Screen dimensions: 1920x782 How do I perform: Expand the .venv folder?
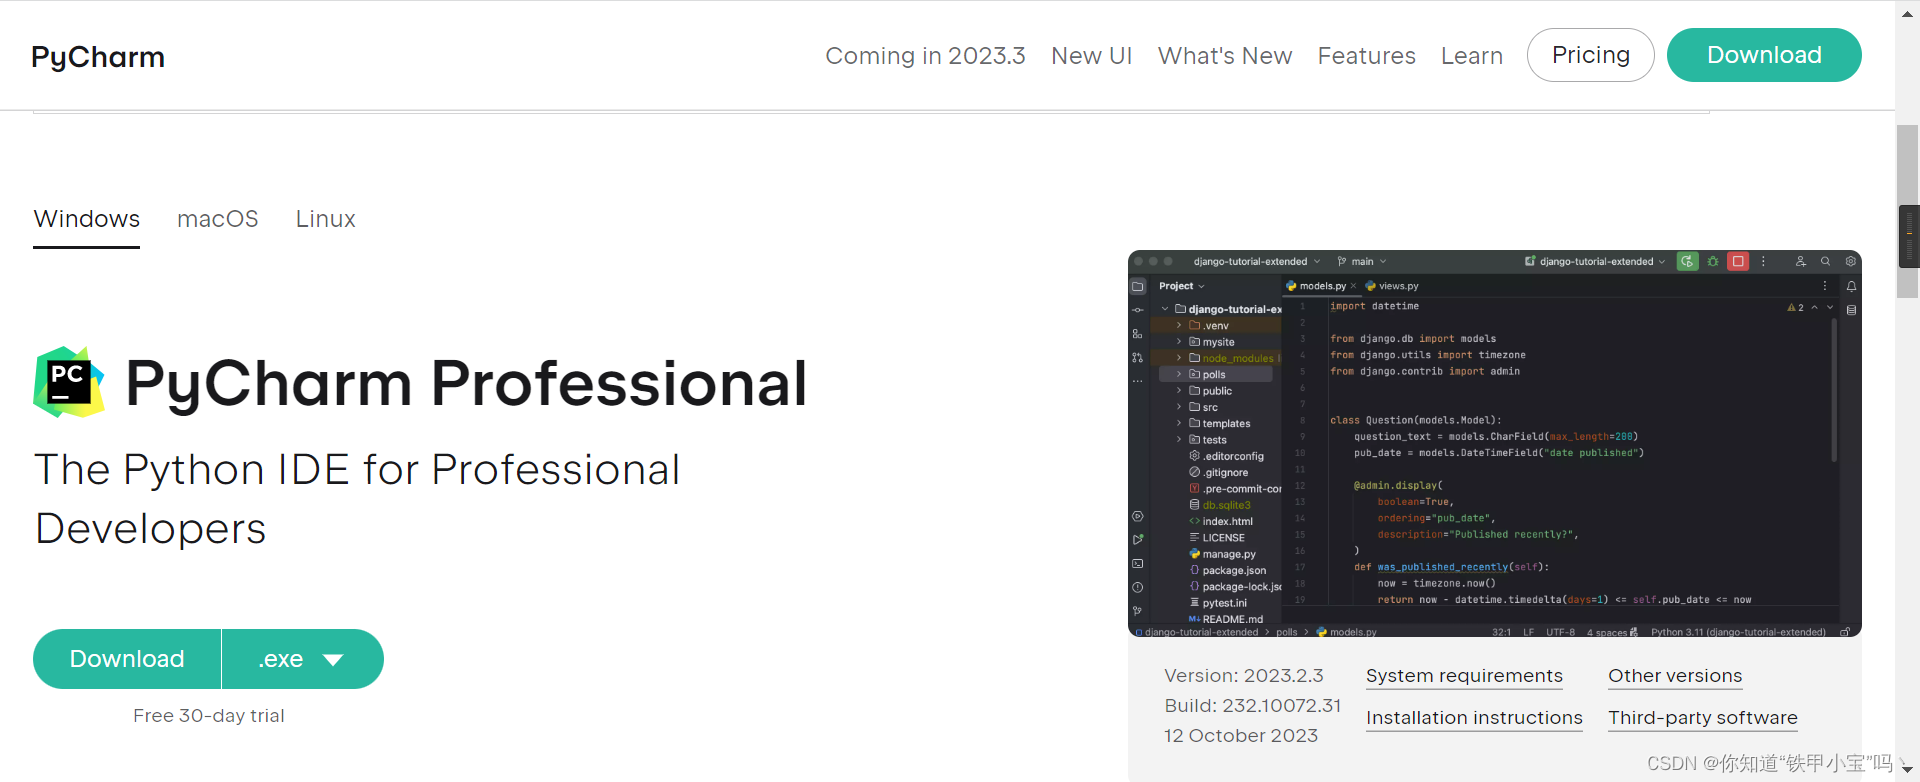click(1179, 326)
